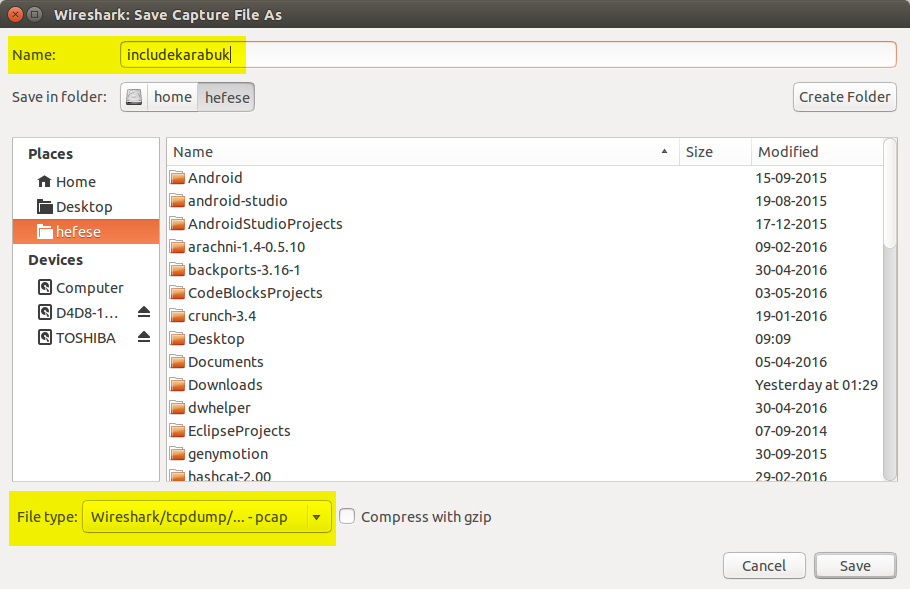Viewport: 910px width, 589px height.
Task: Eject the D4D8-1... device
Action: pyautogui.click(x=144, y=313)
